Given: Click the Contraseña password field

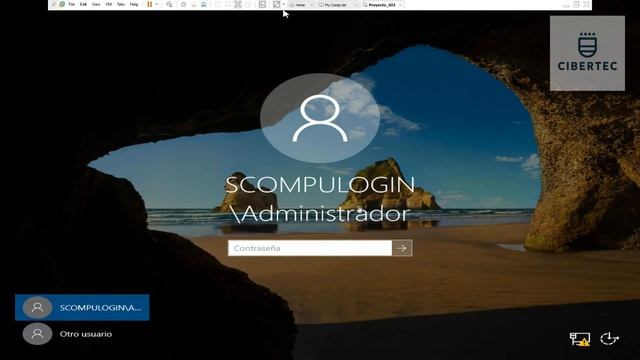Looking at the screenshot, I should [x=310, y=248].
